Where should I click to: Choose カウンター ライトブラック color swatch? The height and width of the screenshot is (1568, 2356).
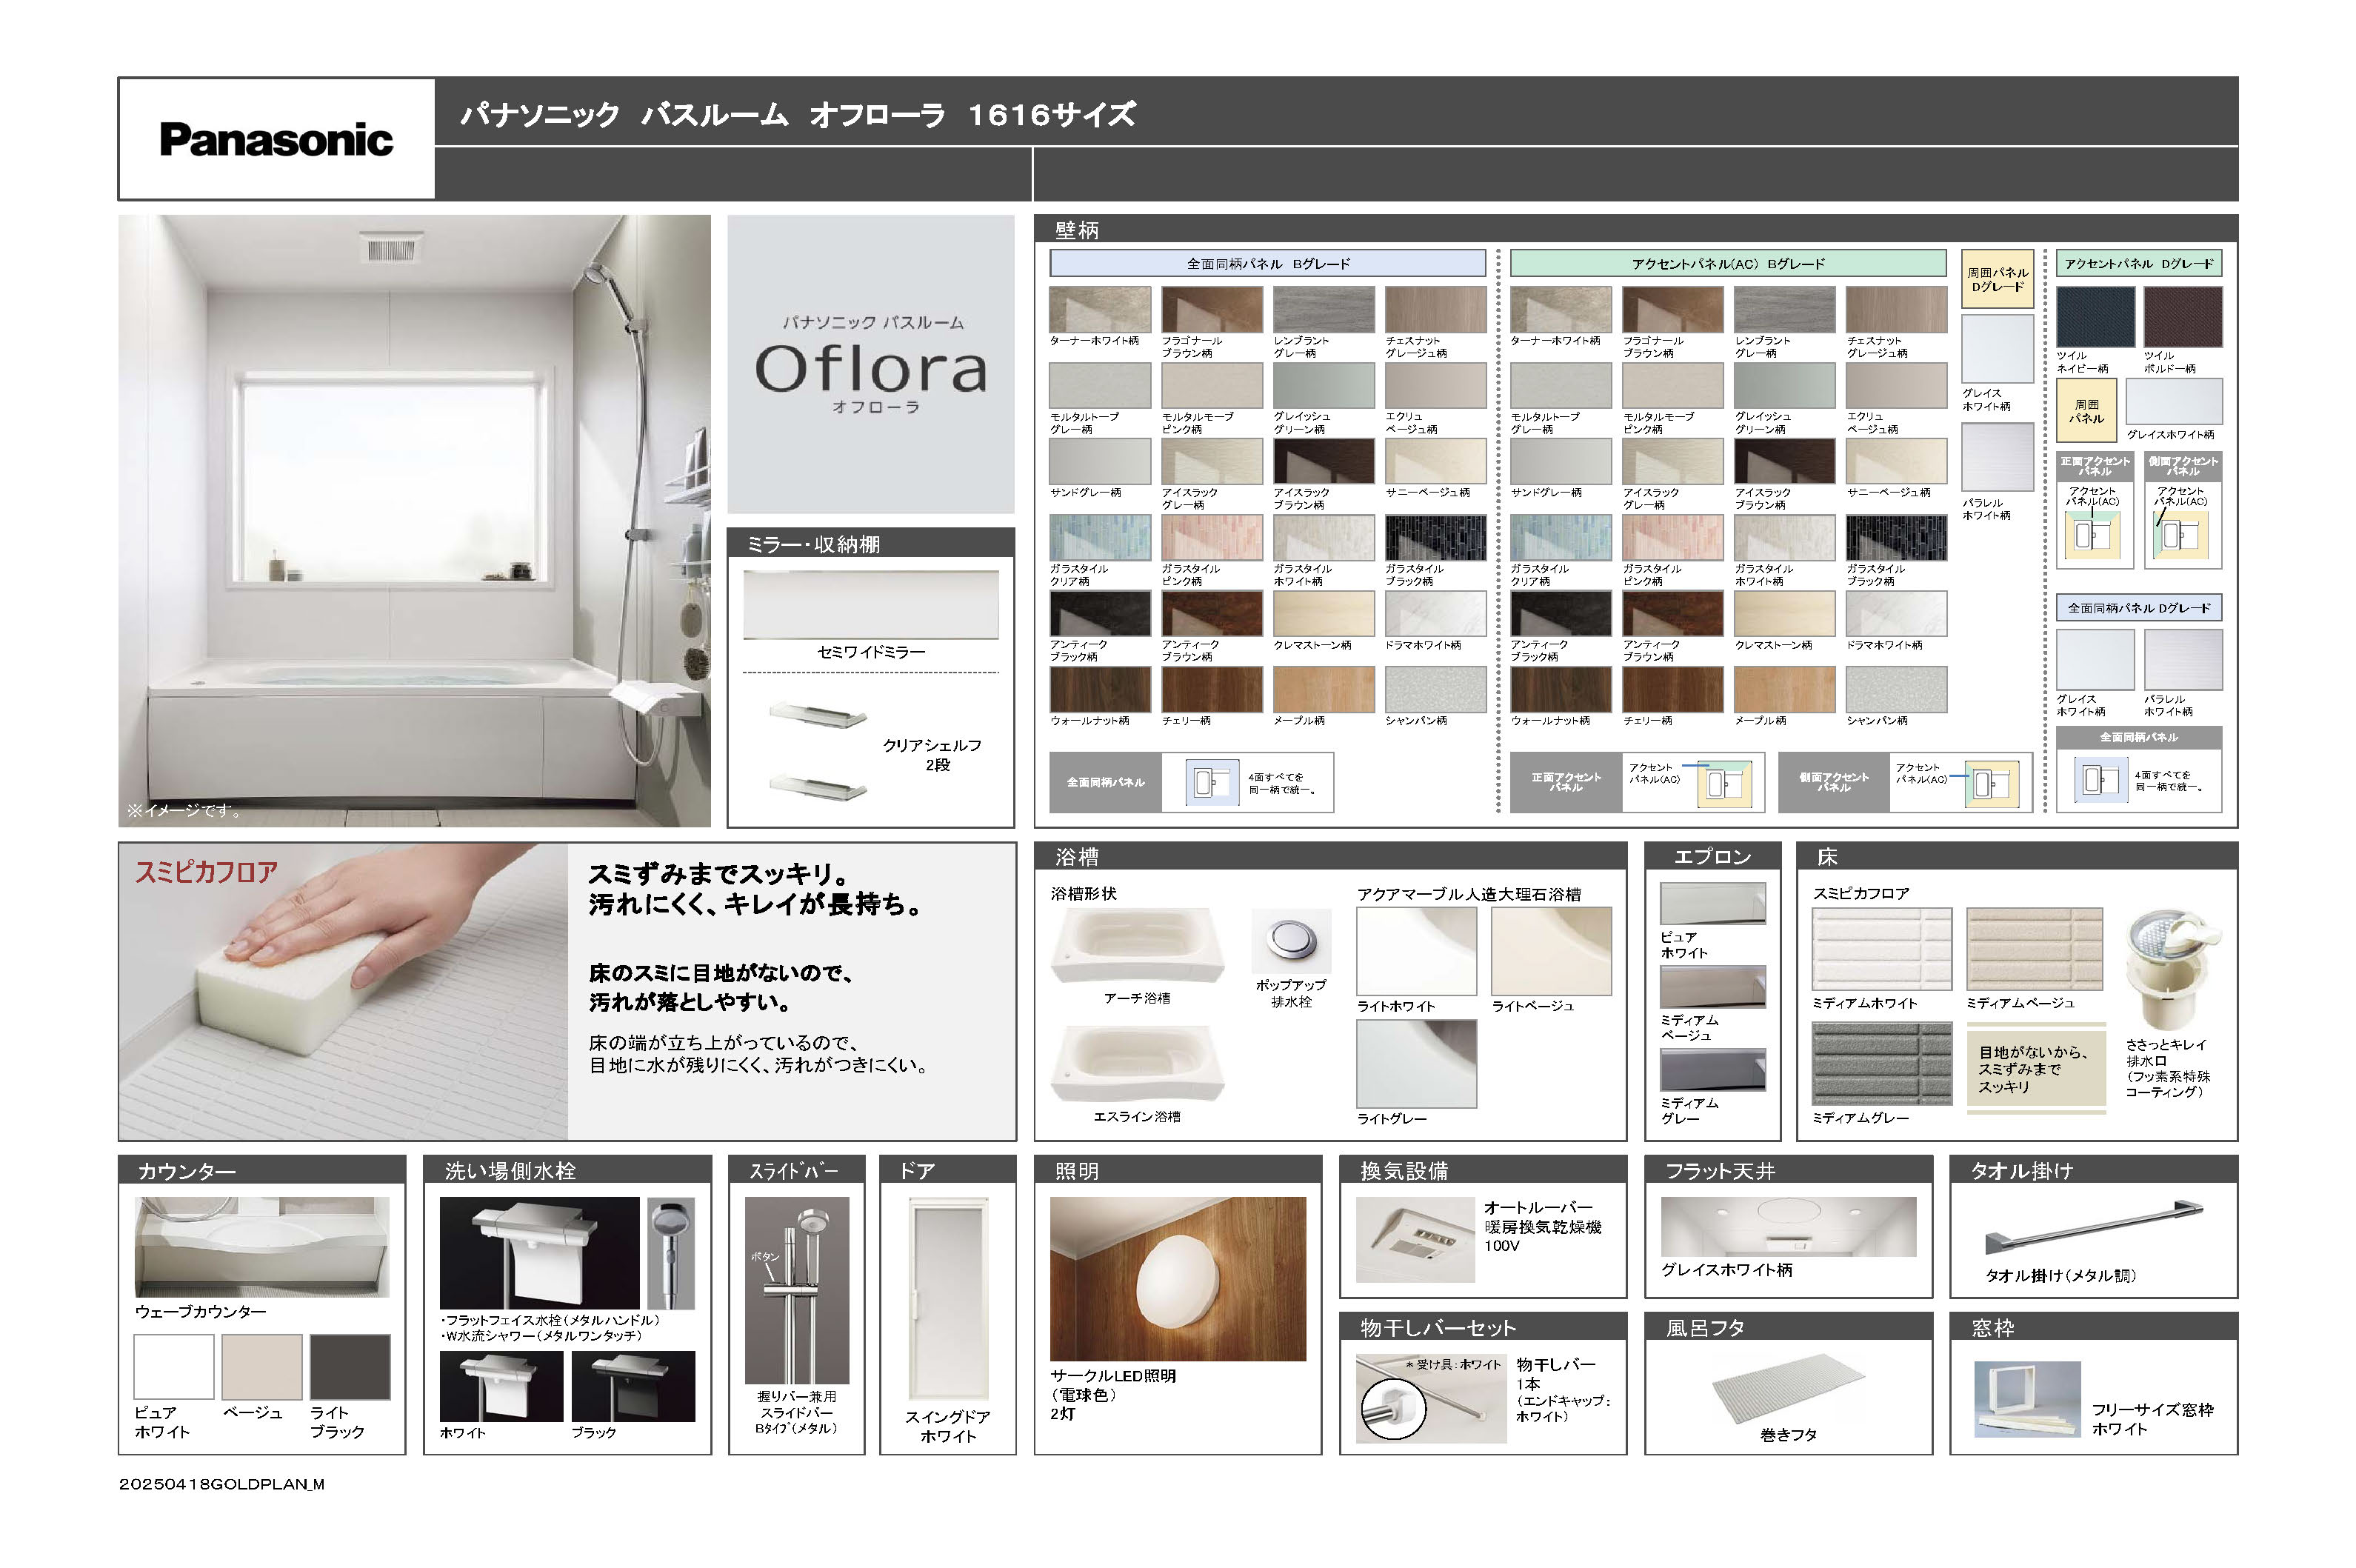[350, 1366]
